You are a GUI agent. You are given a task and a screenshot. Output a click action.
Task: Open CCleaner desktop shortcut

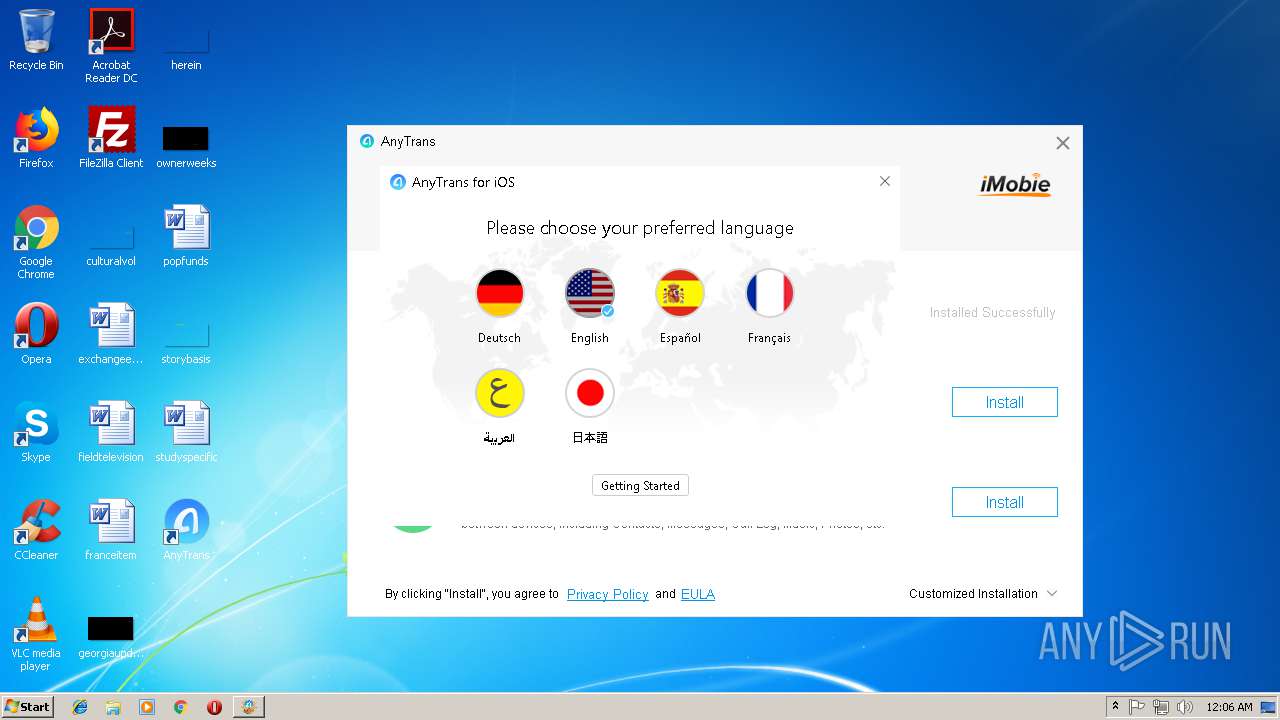coord(36,530)
